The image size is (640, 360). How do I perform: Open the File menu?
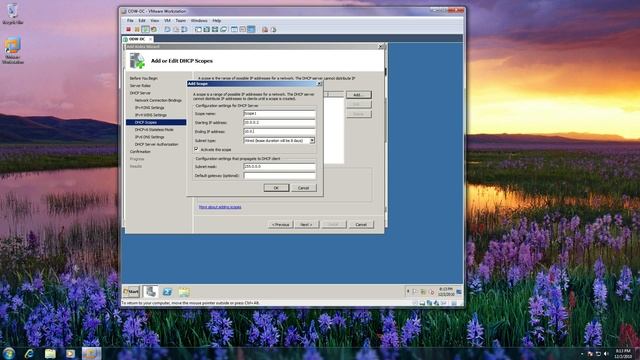130,20
